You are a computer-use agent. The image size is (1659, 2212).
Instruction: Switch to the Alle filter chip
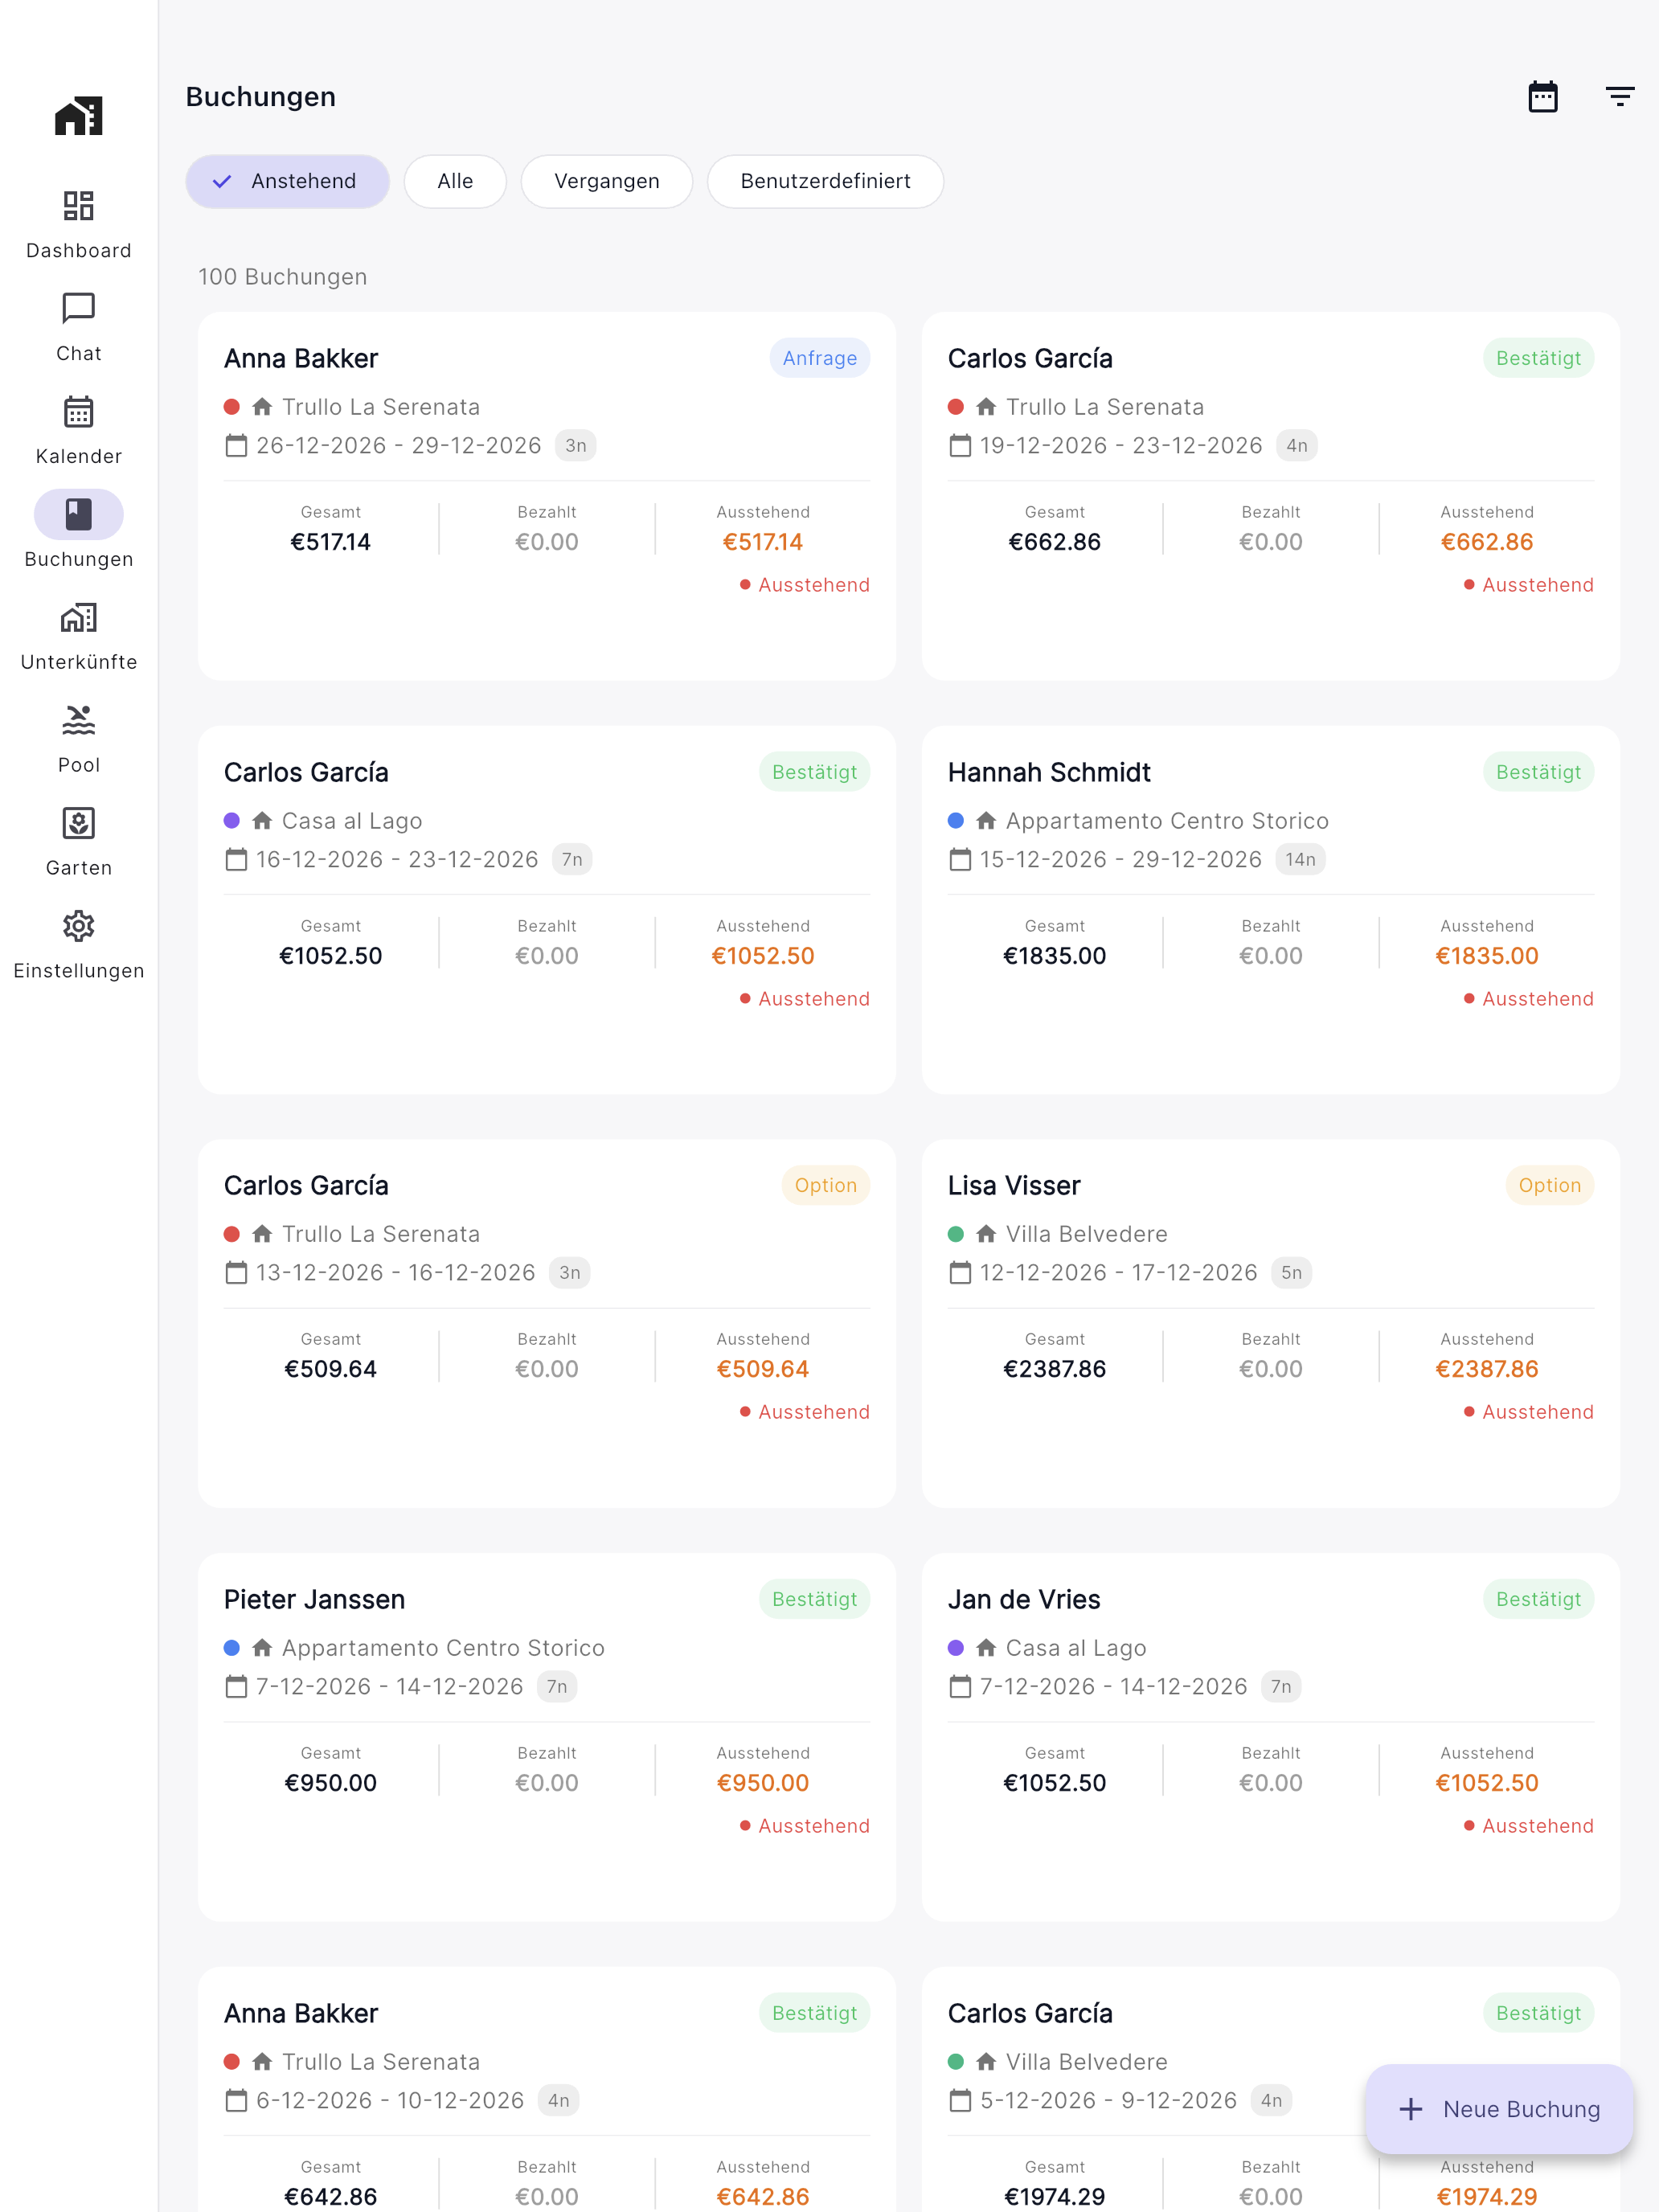(455, 181)
